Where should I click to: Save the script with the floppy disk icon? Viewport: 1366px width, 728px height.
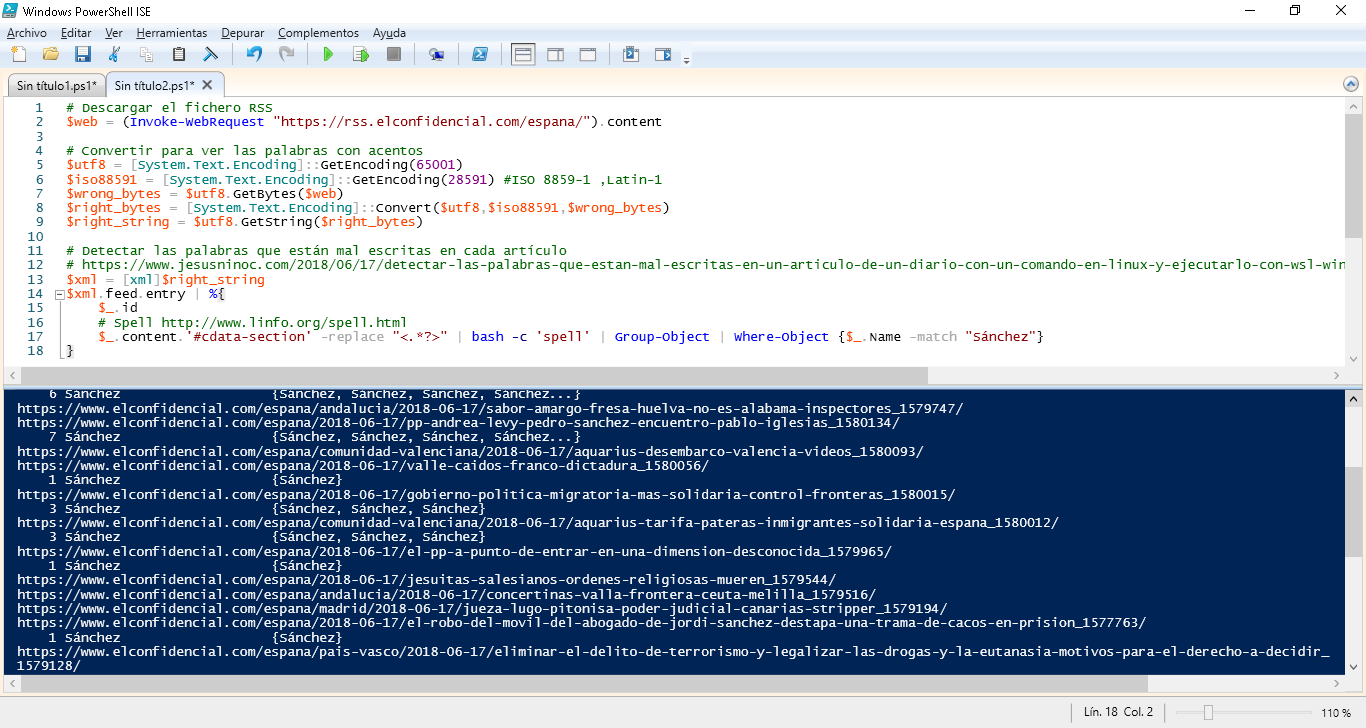(x=83, y=54)
